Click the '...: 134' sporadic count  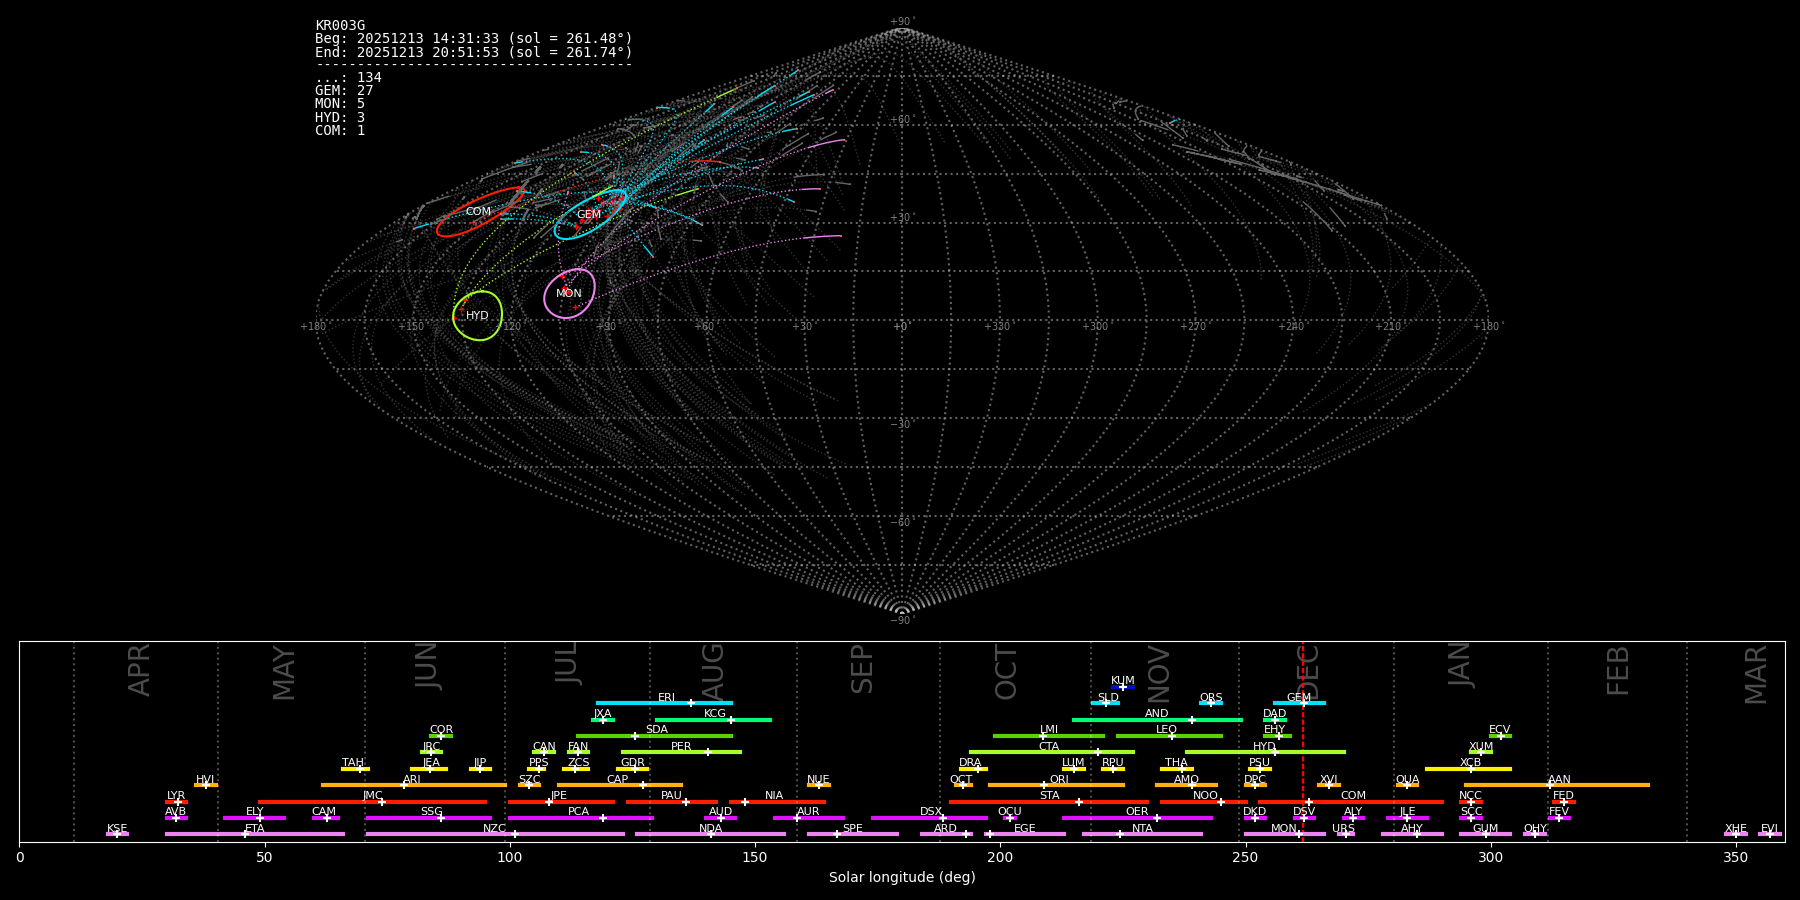348,78
